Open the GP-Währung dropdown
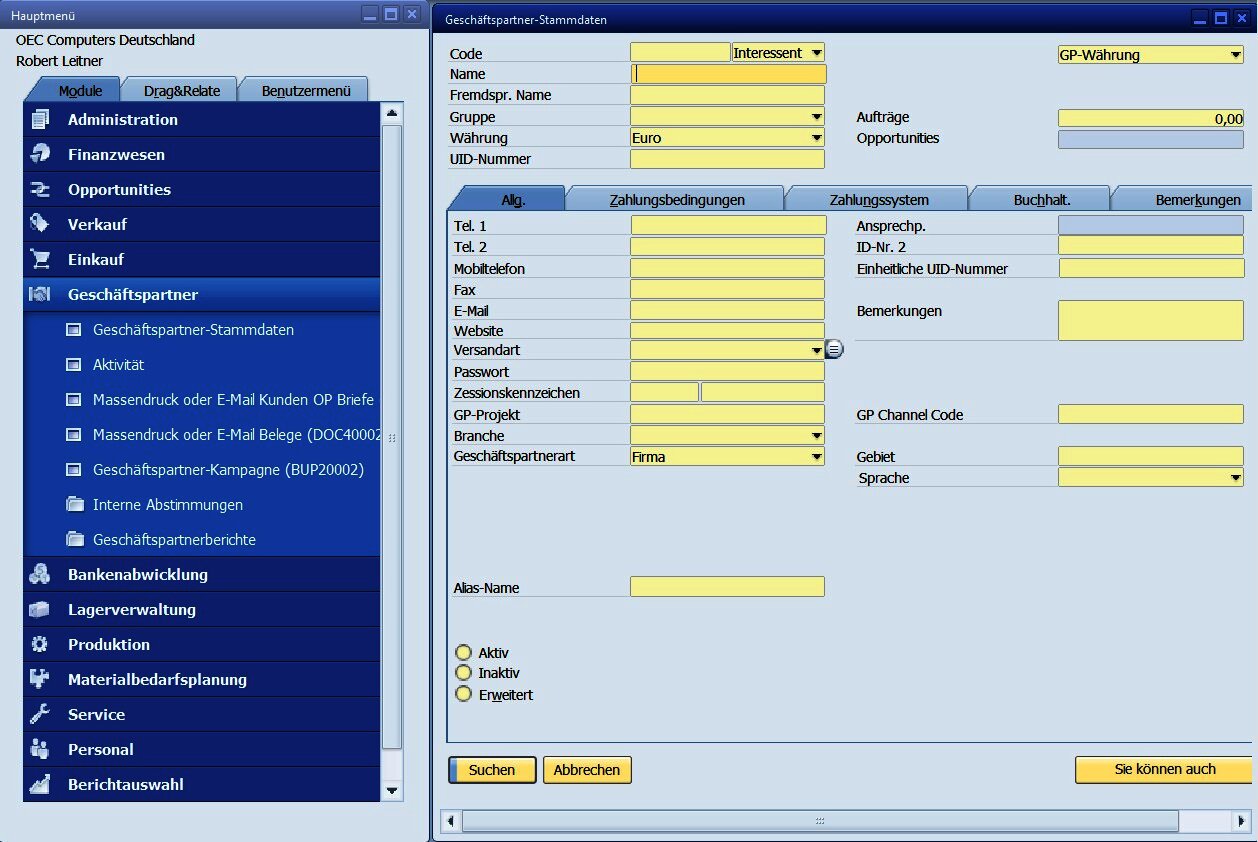 tap(1236, 55)
